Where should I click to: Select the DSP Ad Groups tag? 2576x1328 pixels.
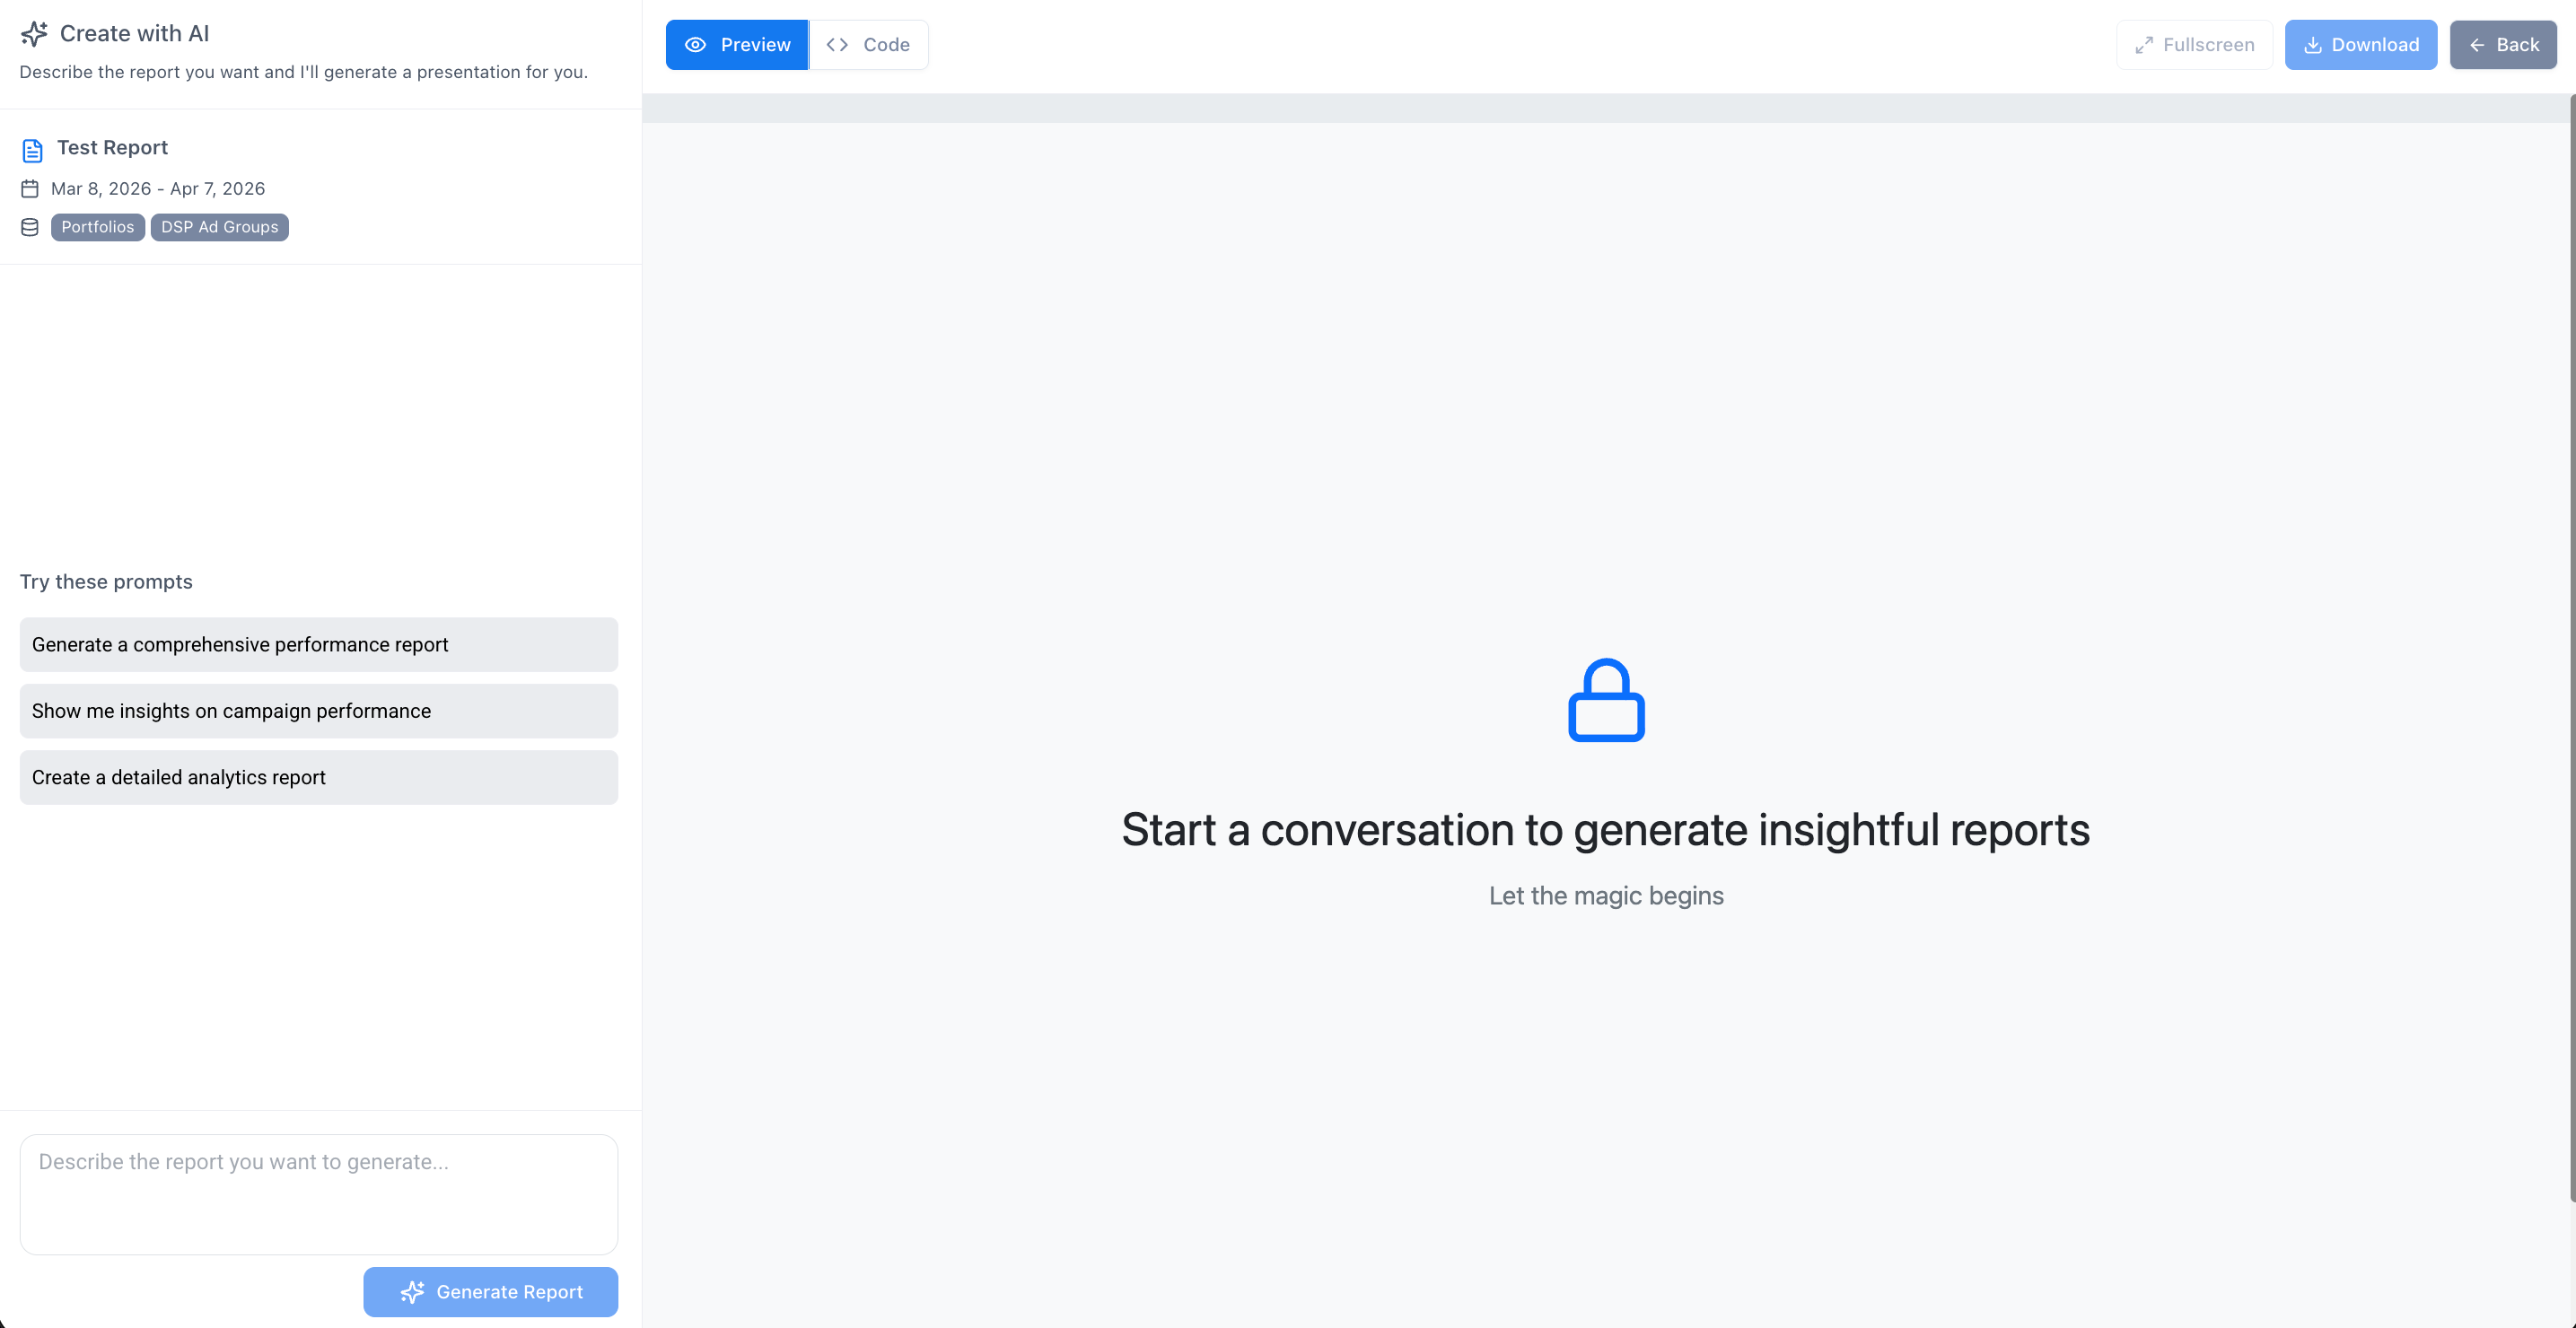point(220,227)
